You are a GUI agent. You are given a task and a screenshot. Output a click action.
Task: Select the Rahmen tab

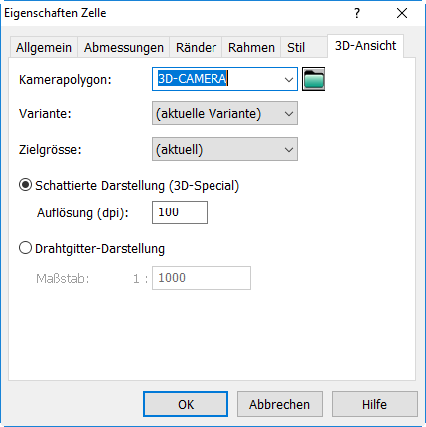[x=251, y=48]
